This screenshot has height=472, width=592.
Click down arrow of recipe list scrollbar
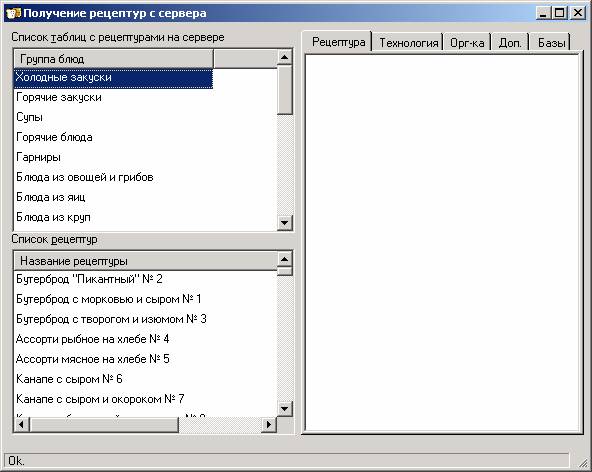[284, 409]
